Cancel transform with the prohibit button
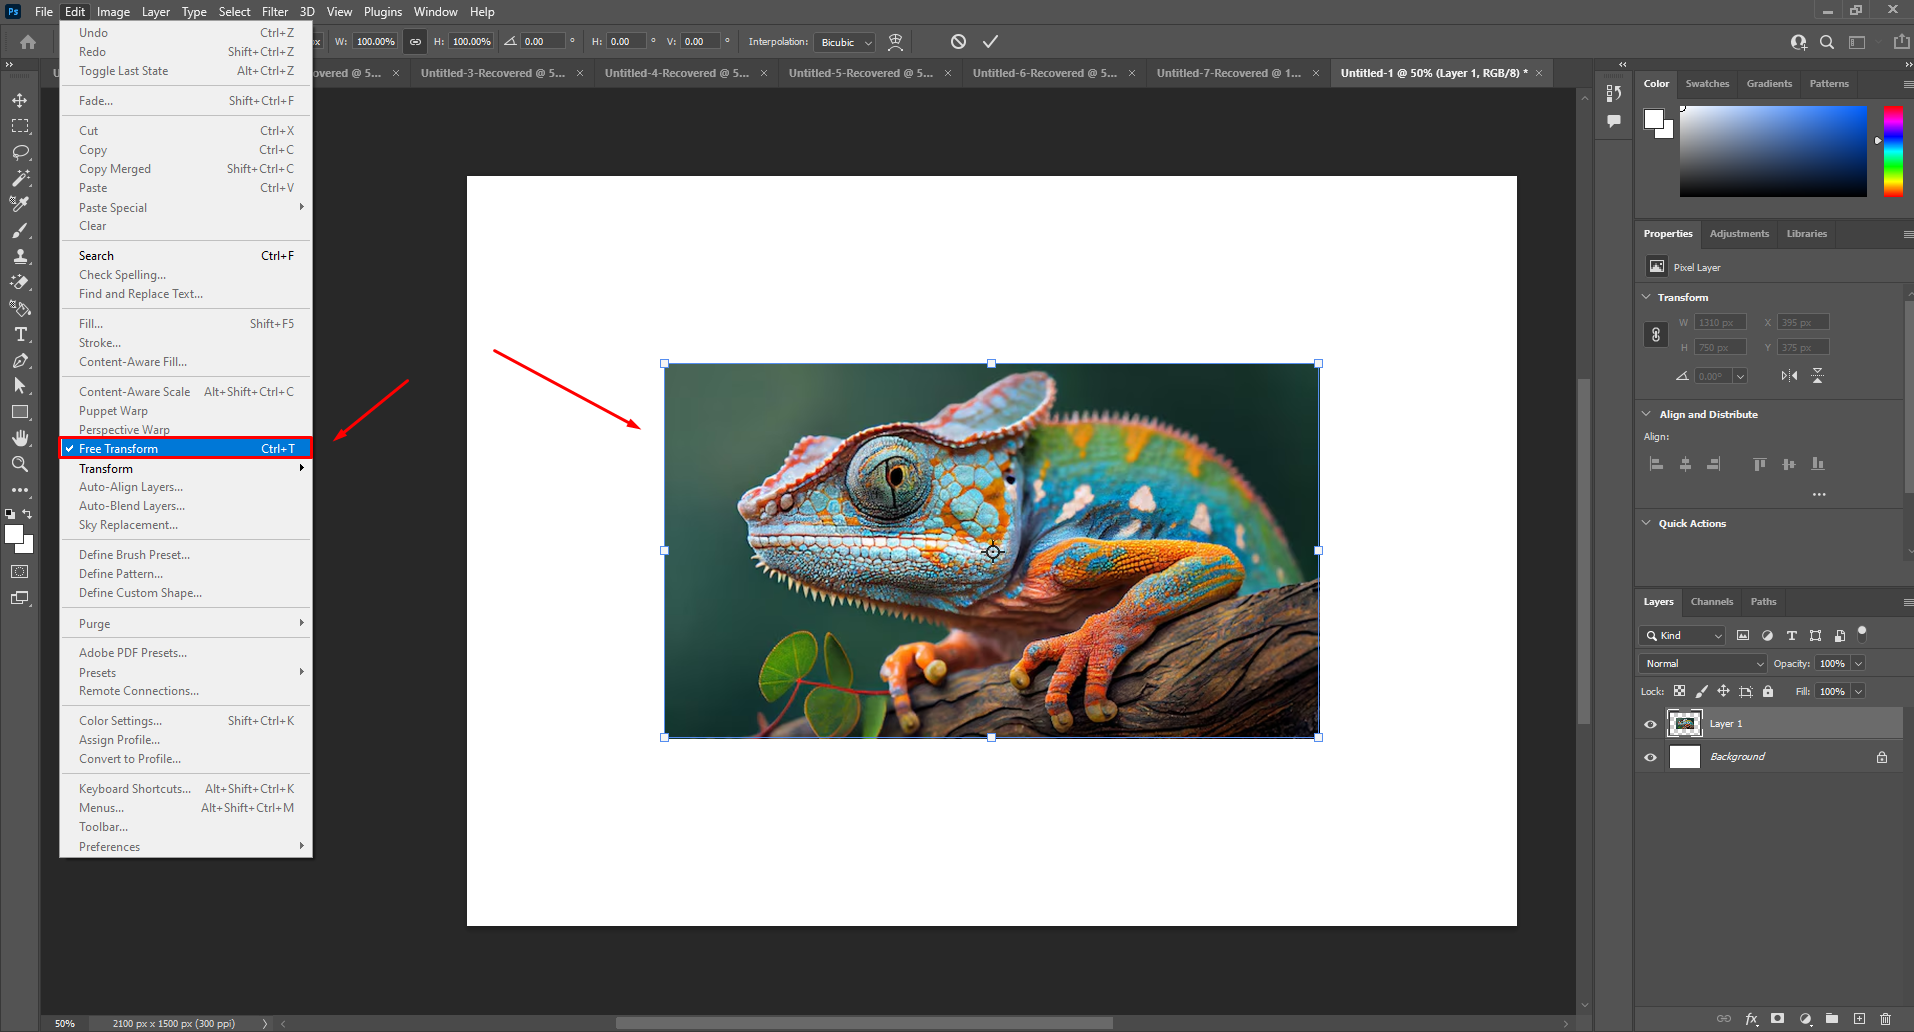This screenshot has height=1032, width=1914. (x=958, y=41)
